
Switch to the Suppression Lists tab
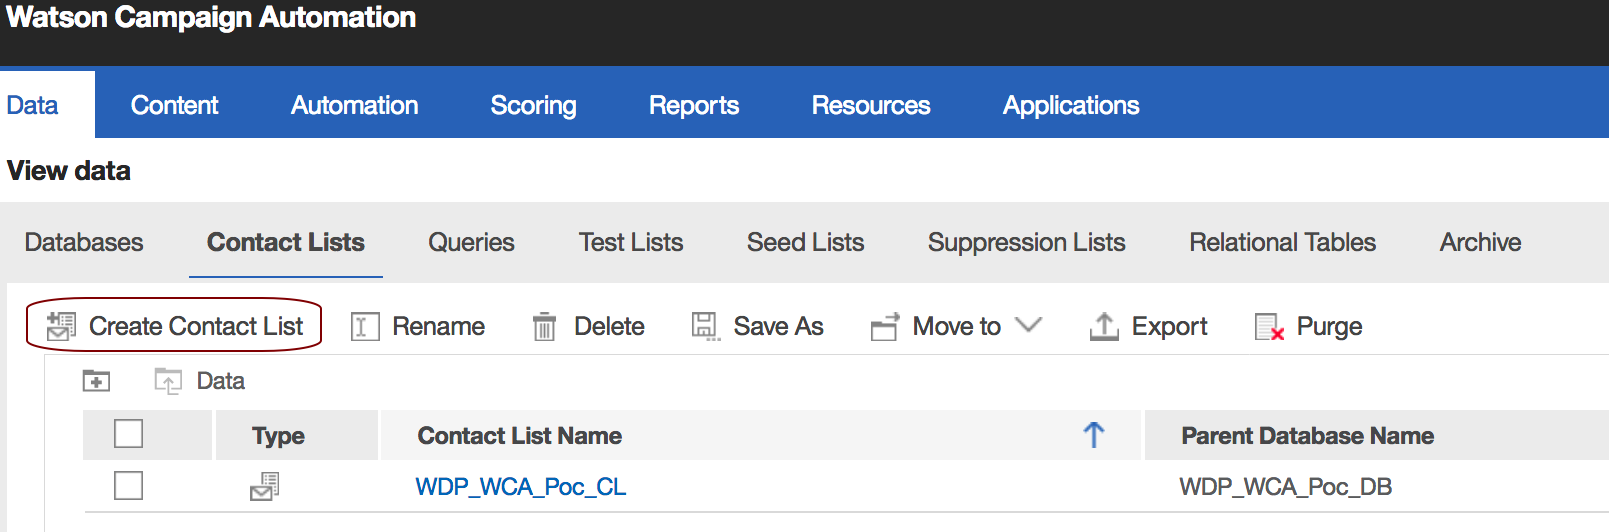click(x=1026, y=242)
